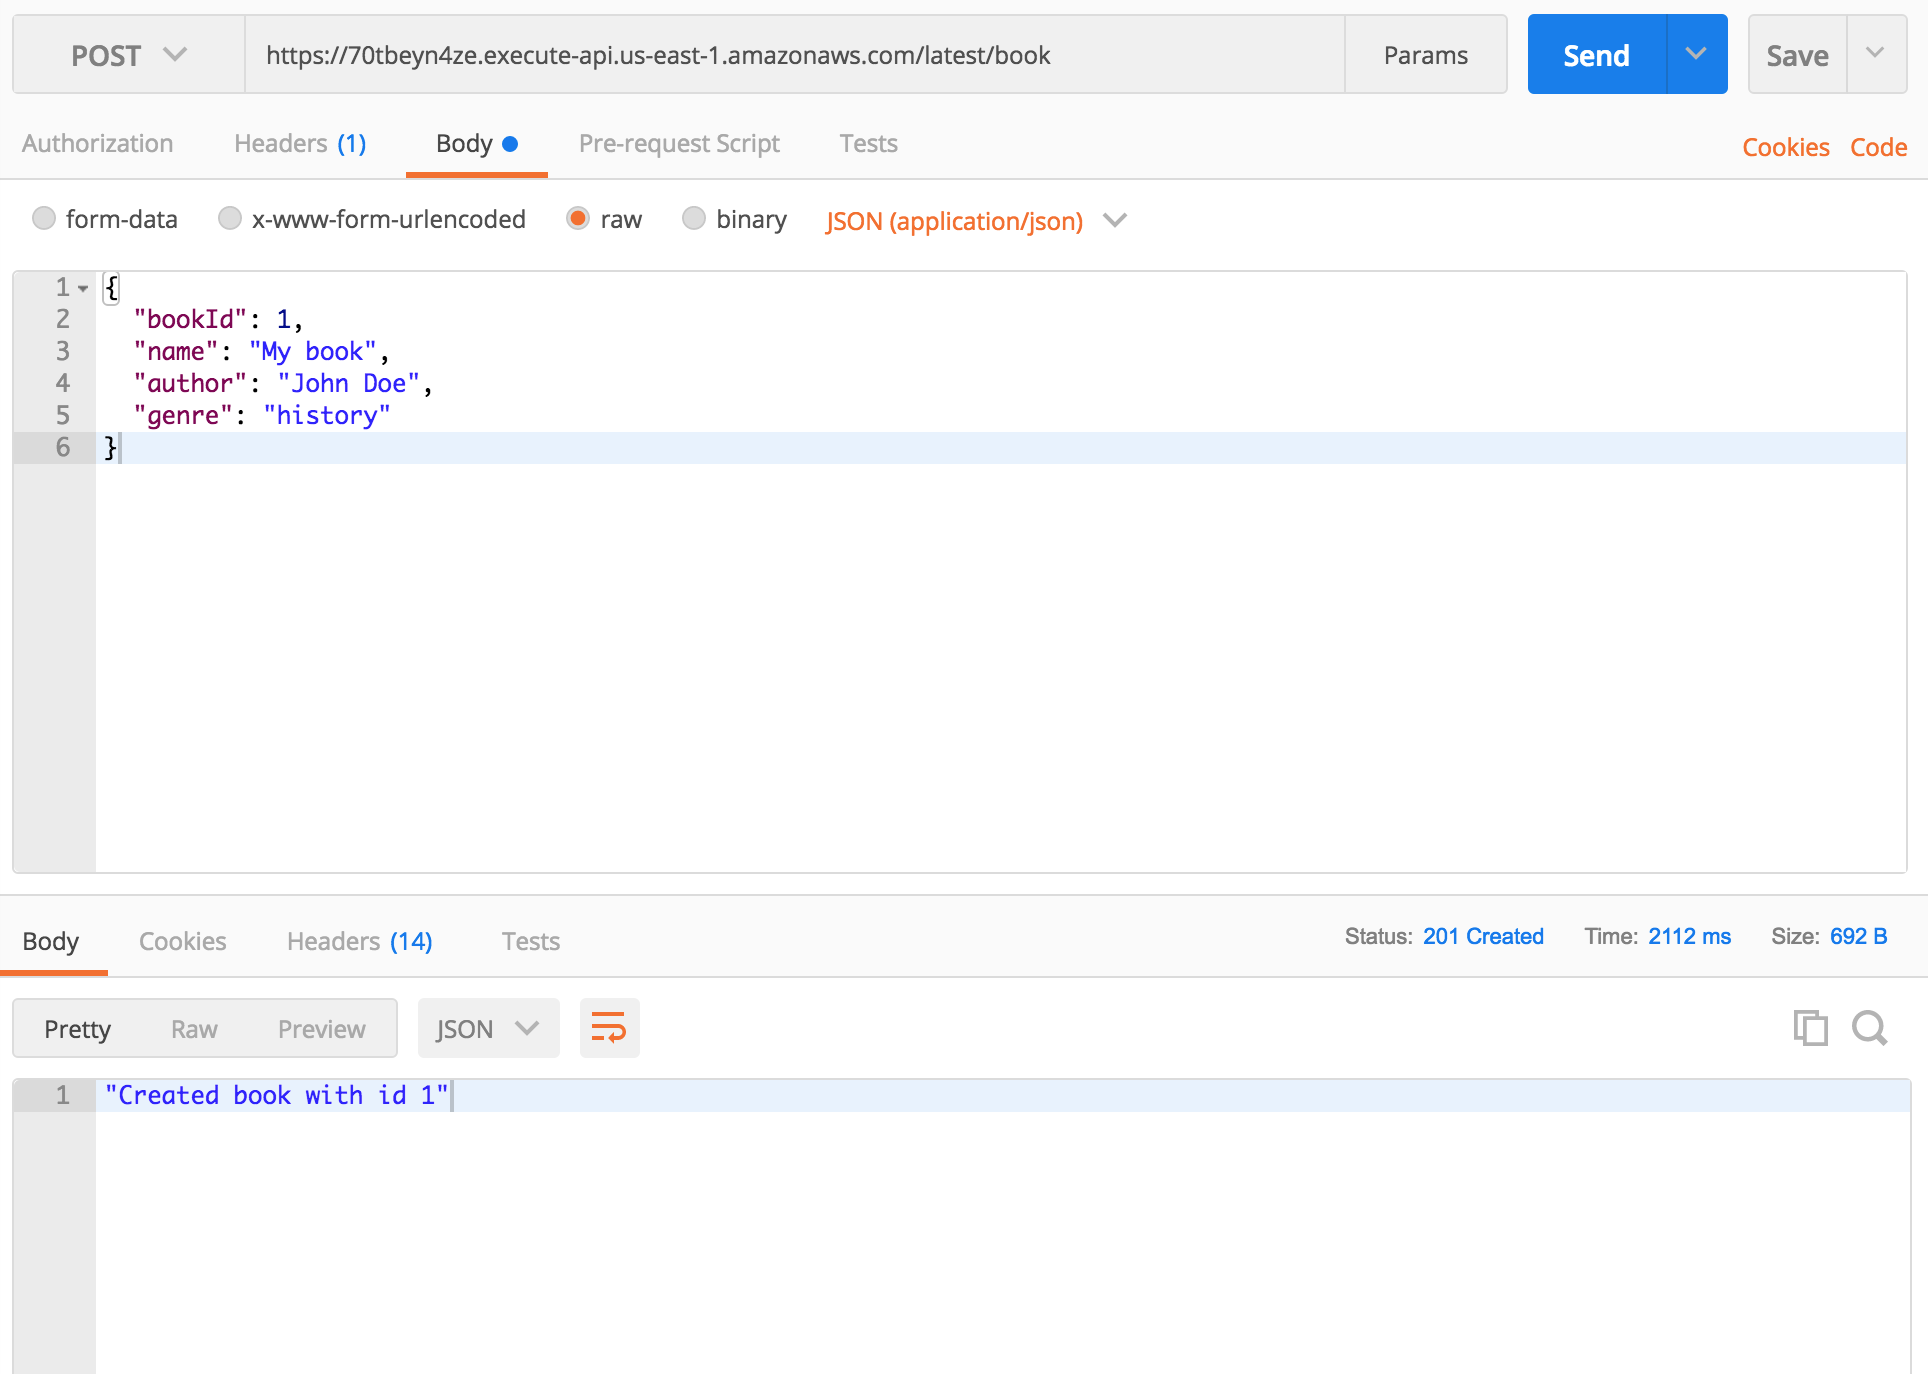
Task: Click the "Created book with id 1" response text
Action: [277, 1095]
